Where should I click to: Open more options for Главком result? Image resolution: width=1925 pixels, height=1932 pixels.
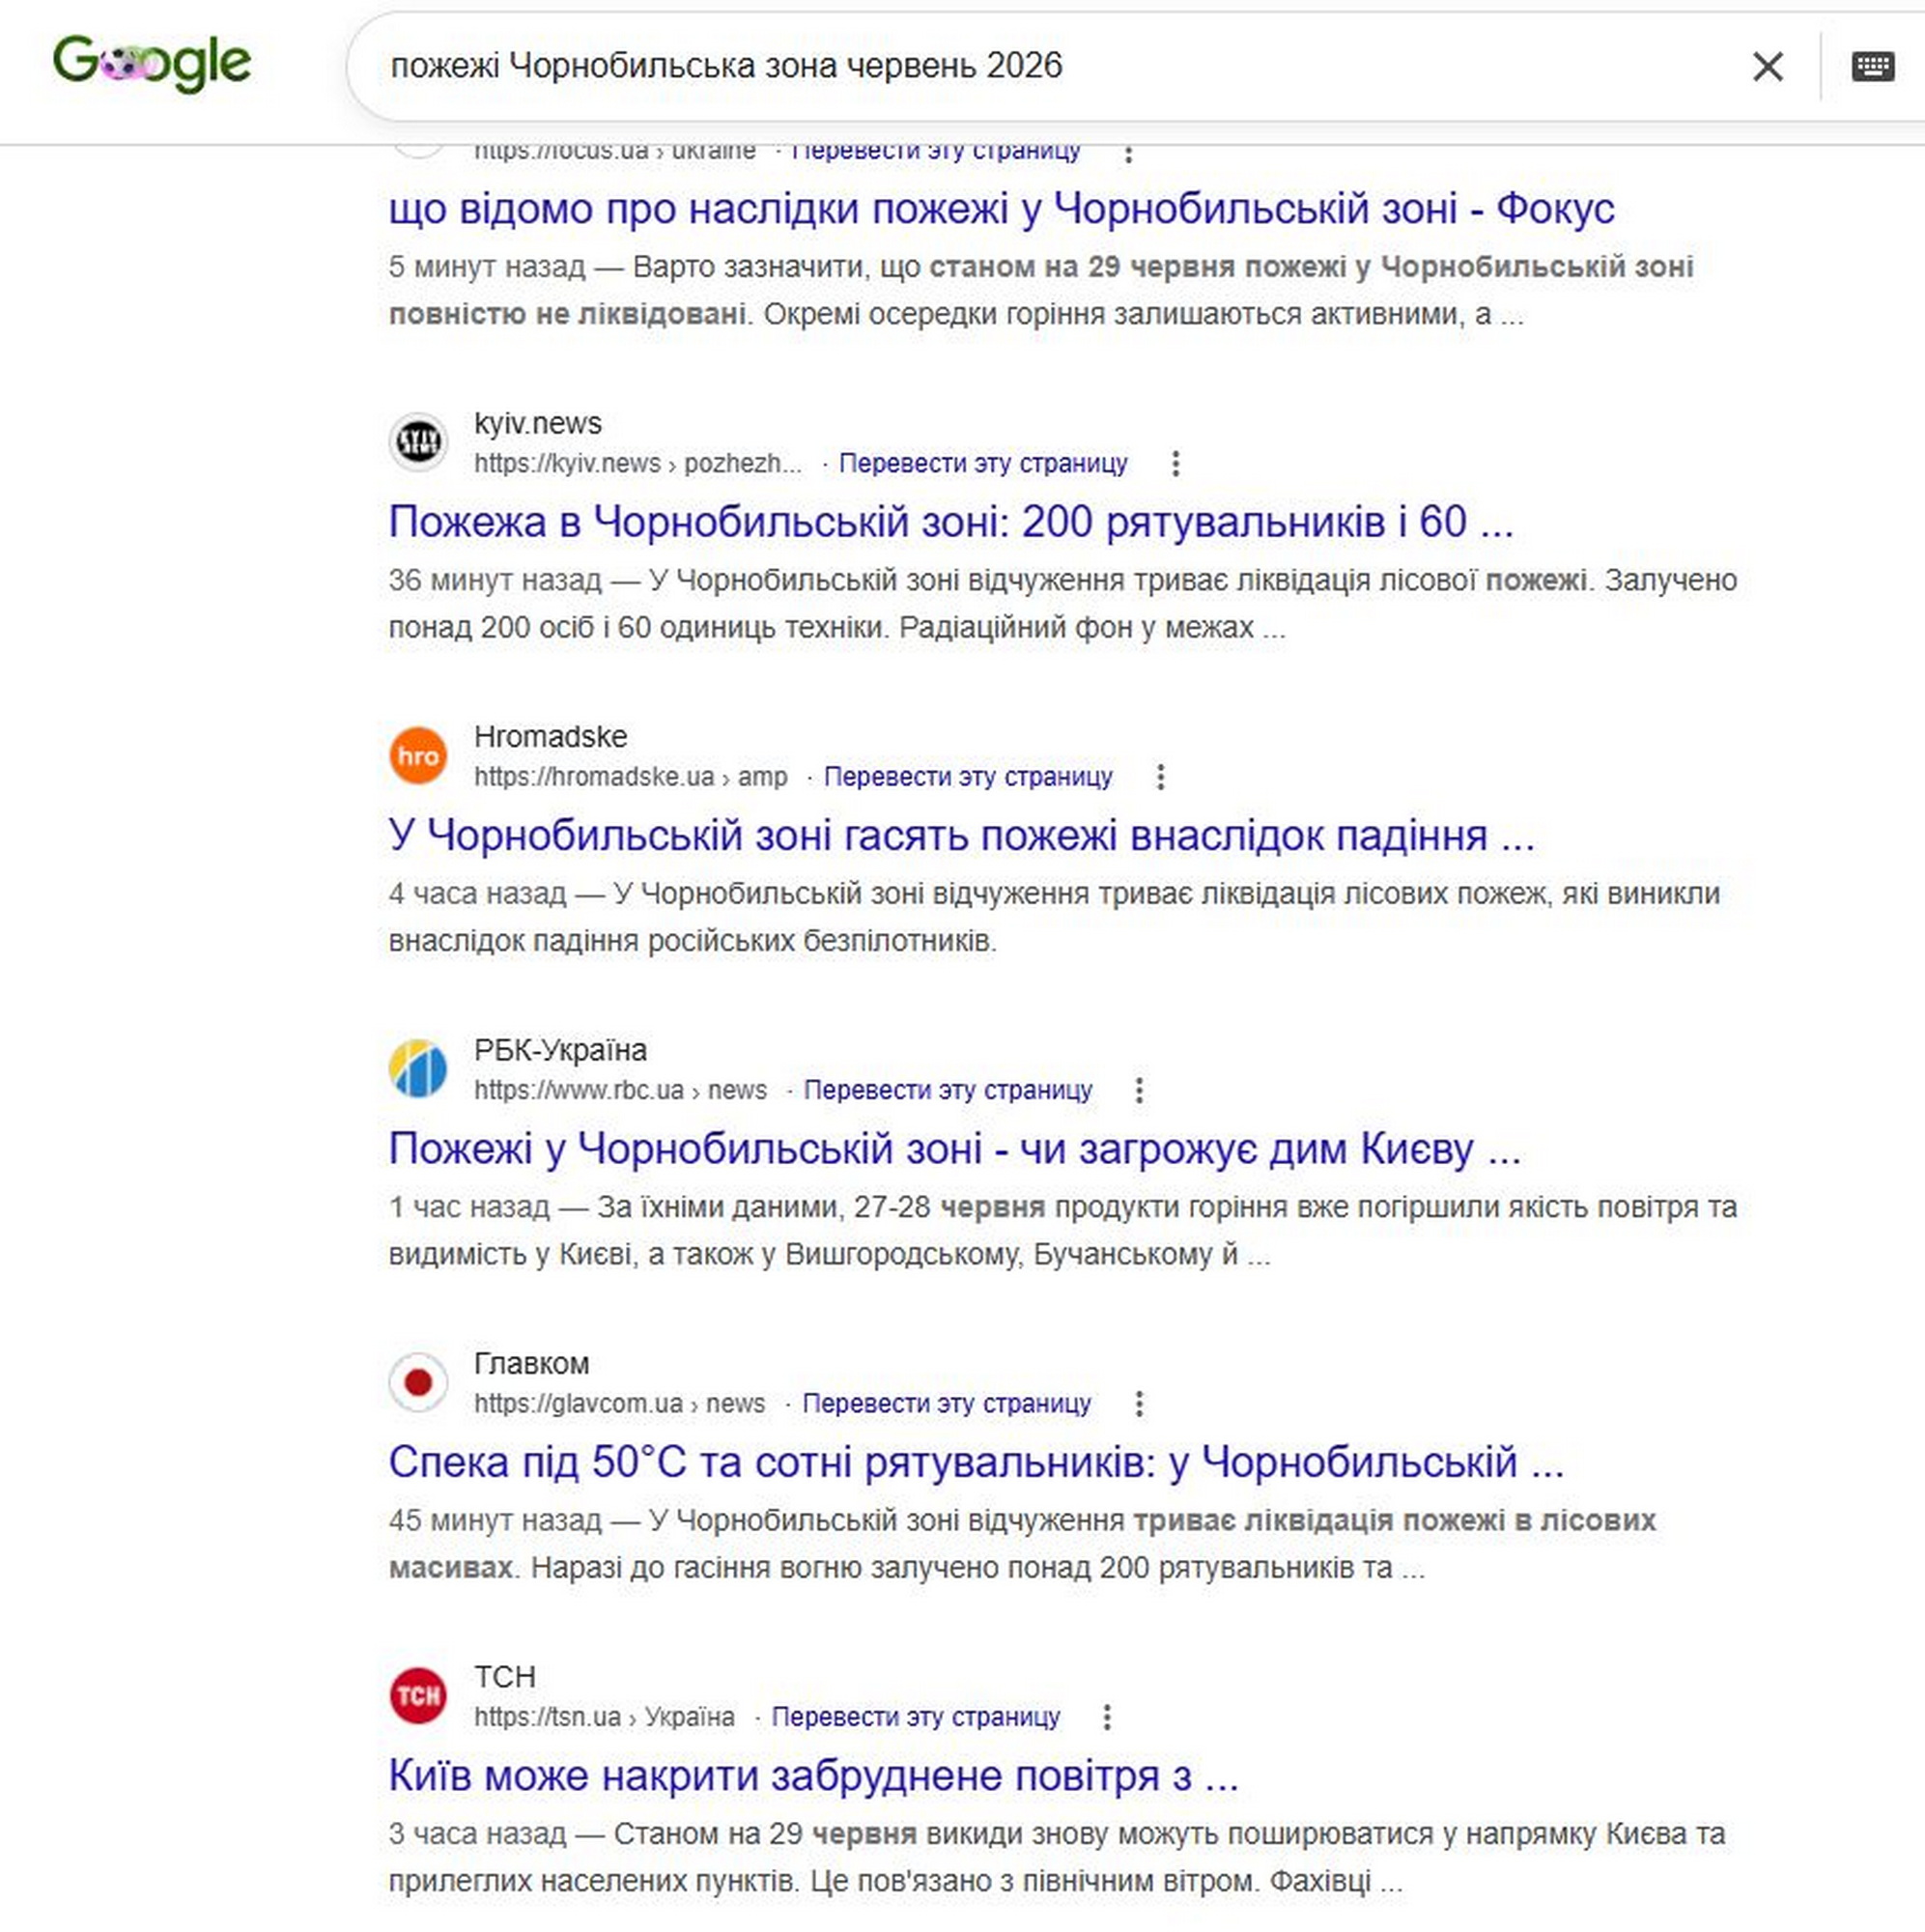1139,1404
